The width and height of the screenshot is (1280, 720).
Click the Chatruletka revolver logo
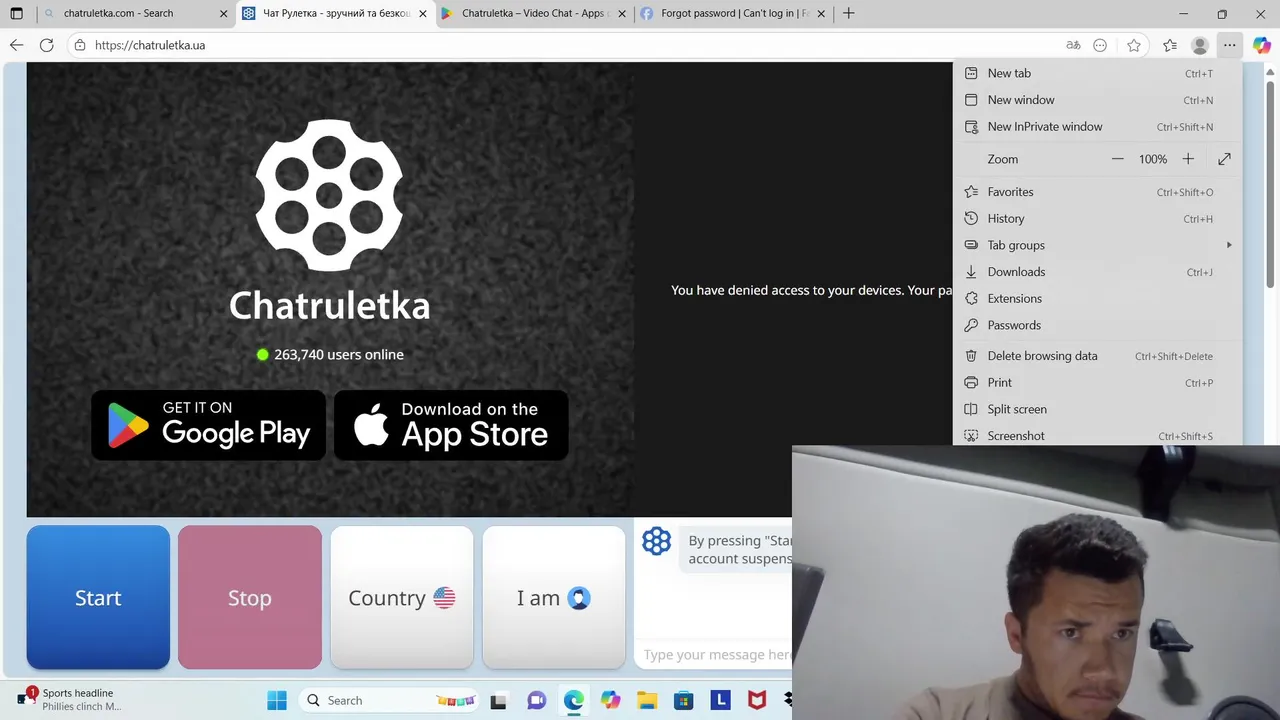(329, 195)
